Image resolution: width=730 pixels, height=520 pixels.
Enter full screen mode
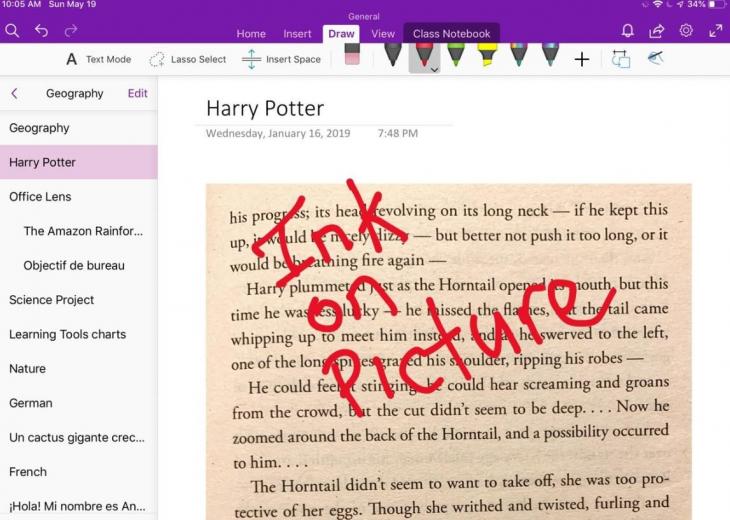pyautogui.click(x=716, y=31)
